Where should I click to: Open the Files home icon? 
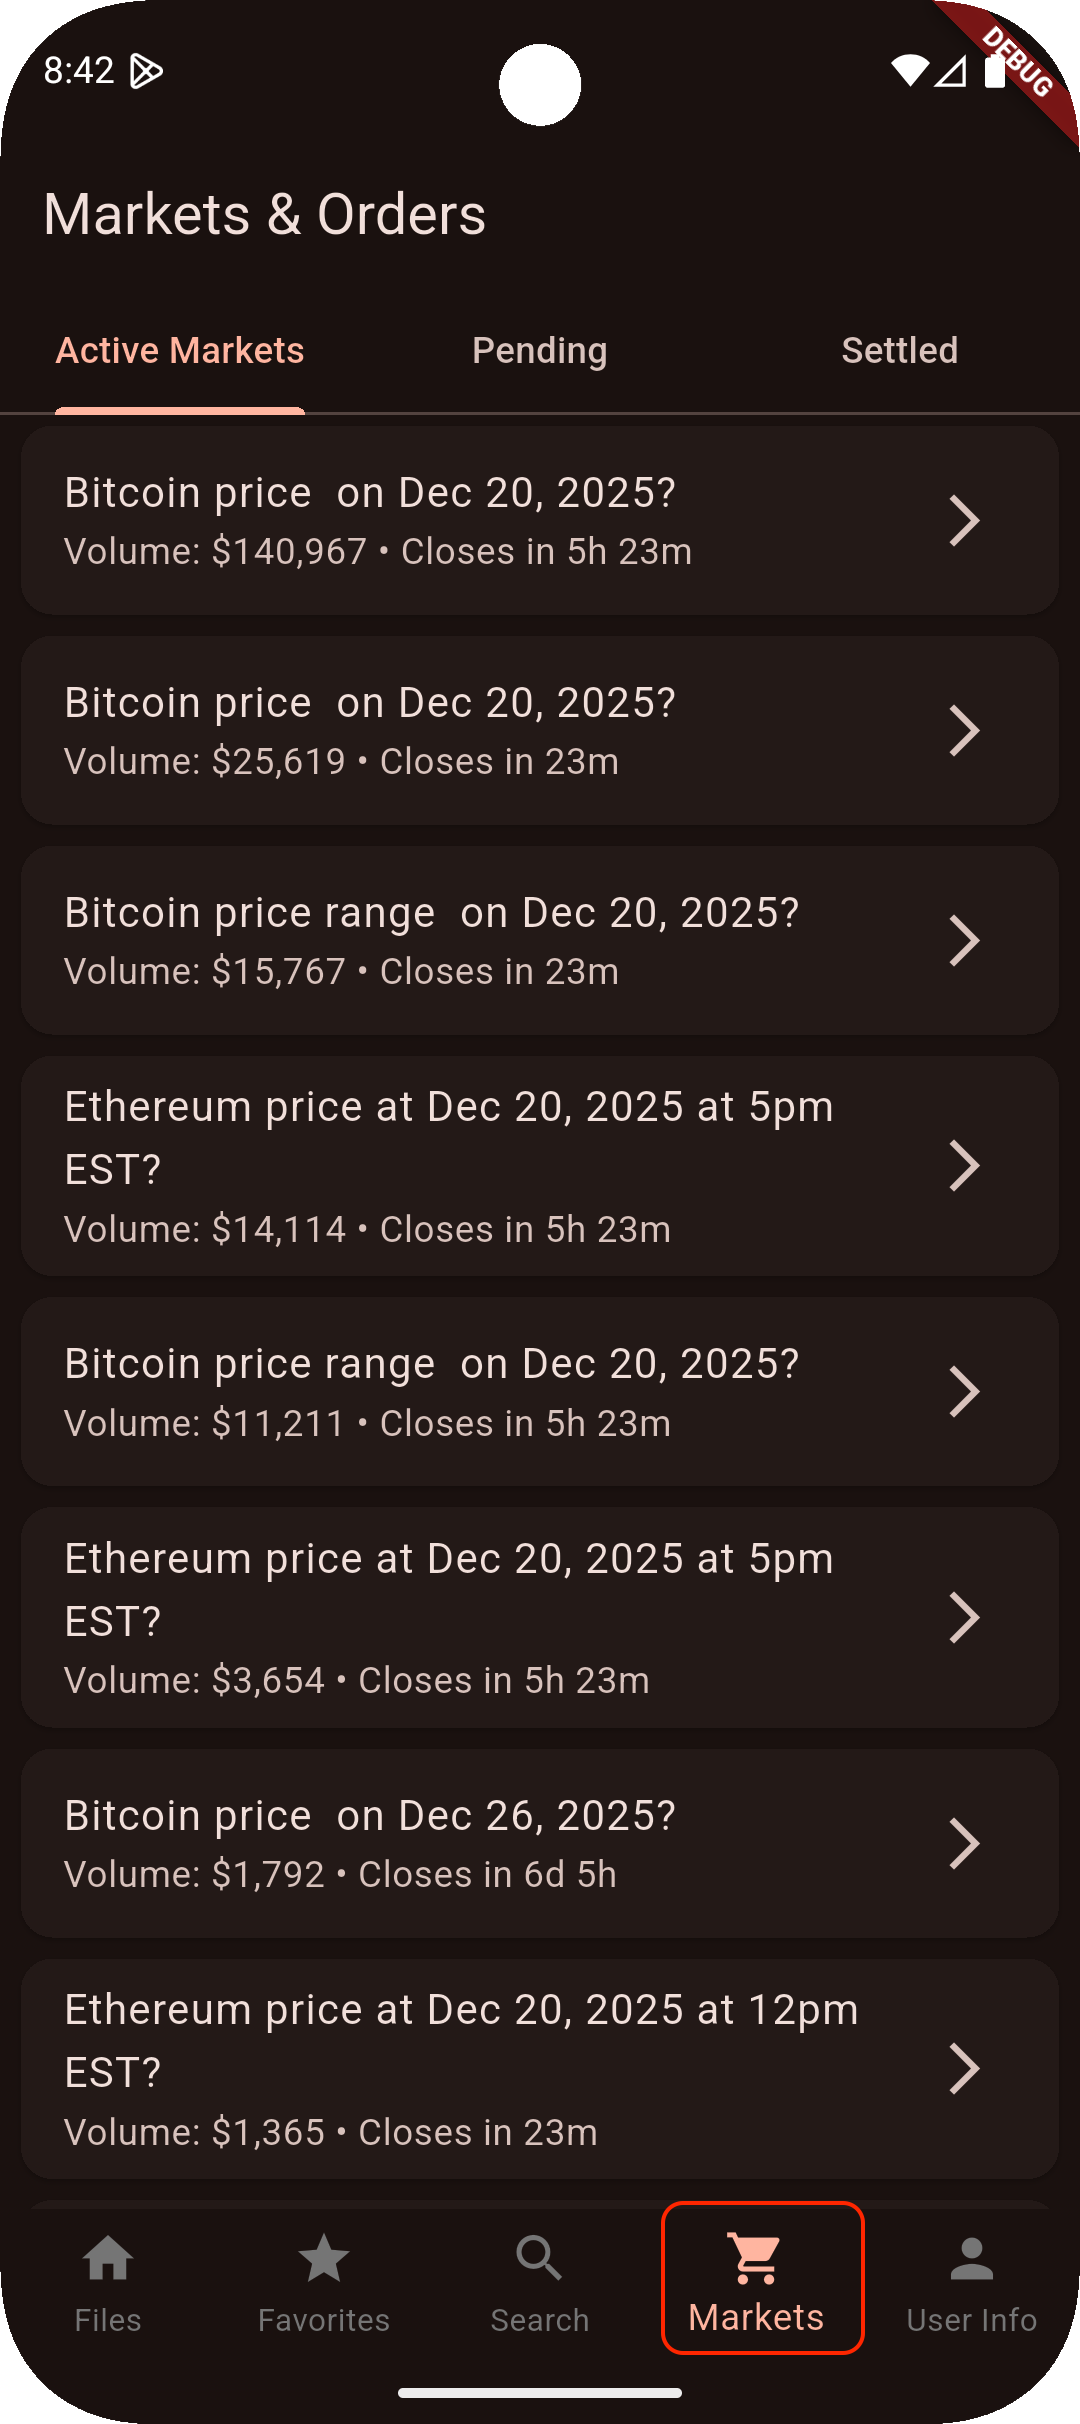[x=108, y=2260]
